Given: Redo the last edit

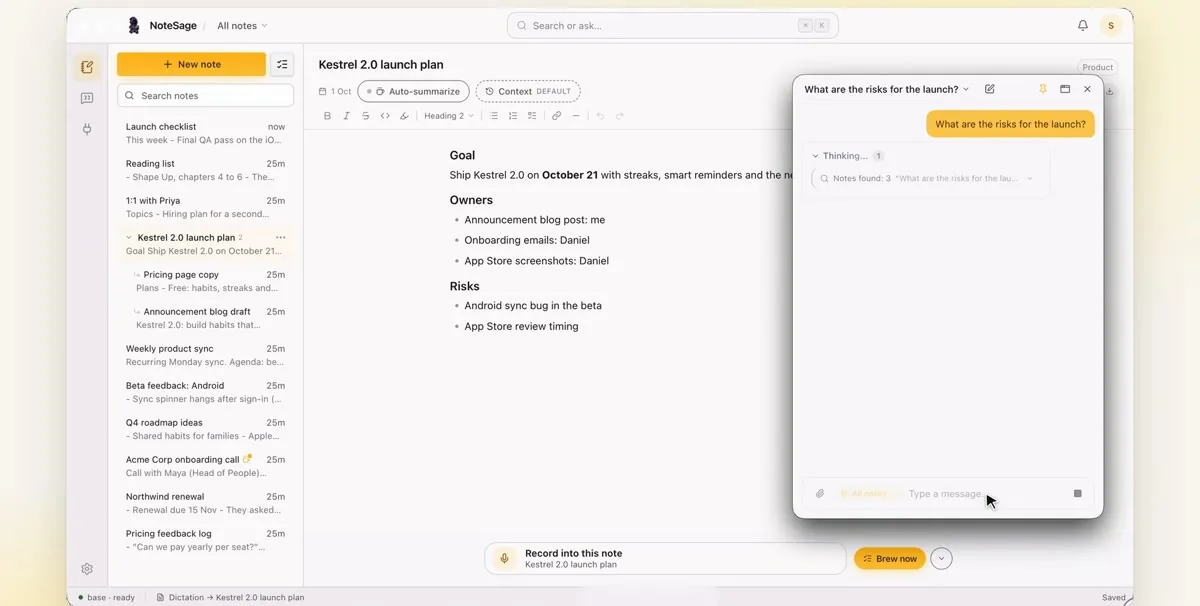Looking at the screenshot, I should 620,116.
